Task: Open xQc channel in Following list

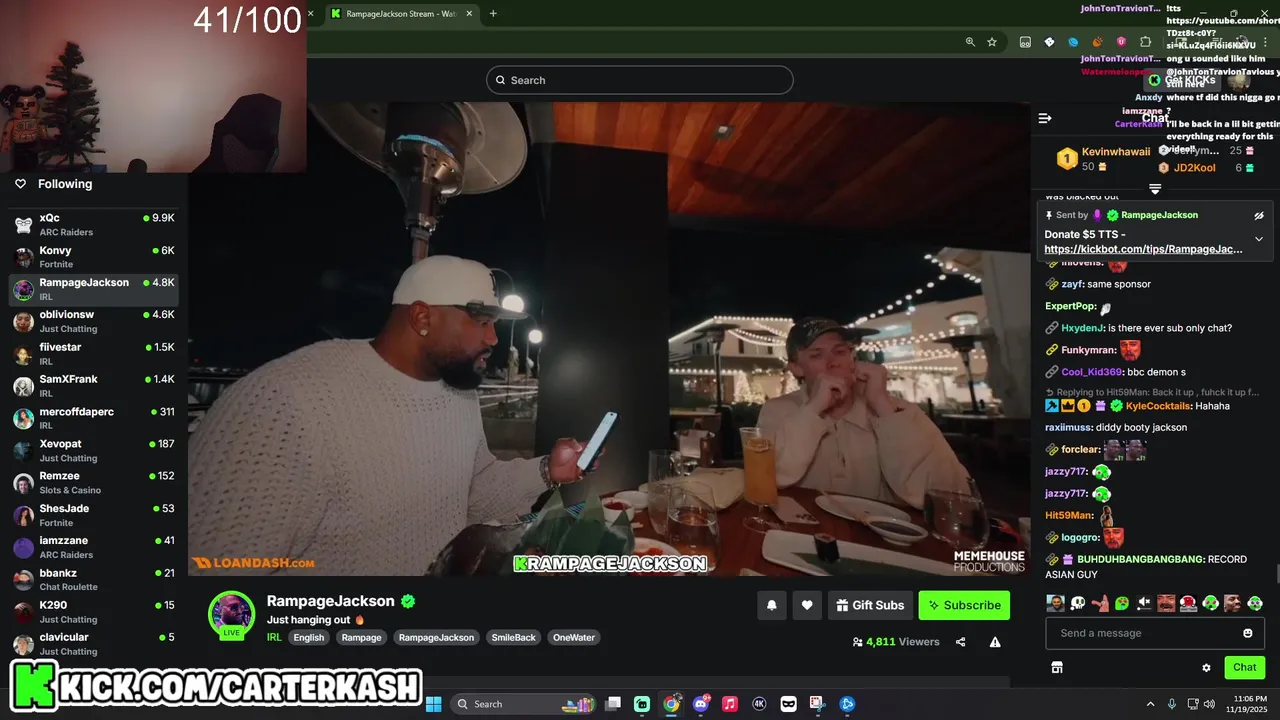Action: [94, 224]
